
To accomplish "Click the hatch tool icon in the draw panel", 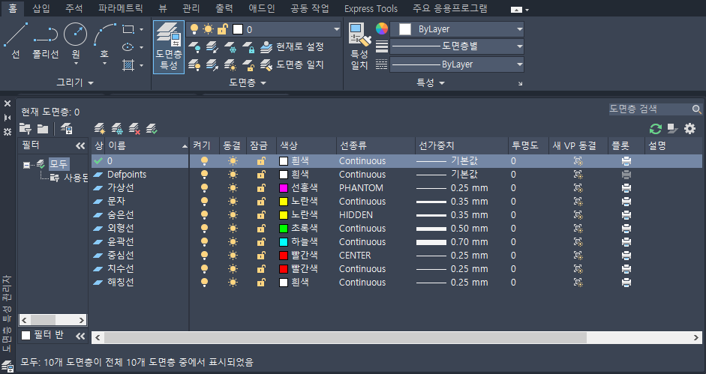I will (x=128, y=65).
